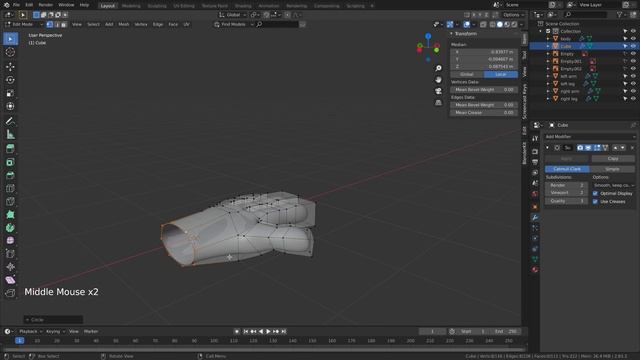This screenshot has height=360, width=640.
Task: Select the Measure tool
Action: [10, 134]
